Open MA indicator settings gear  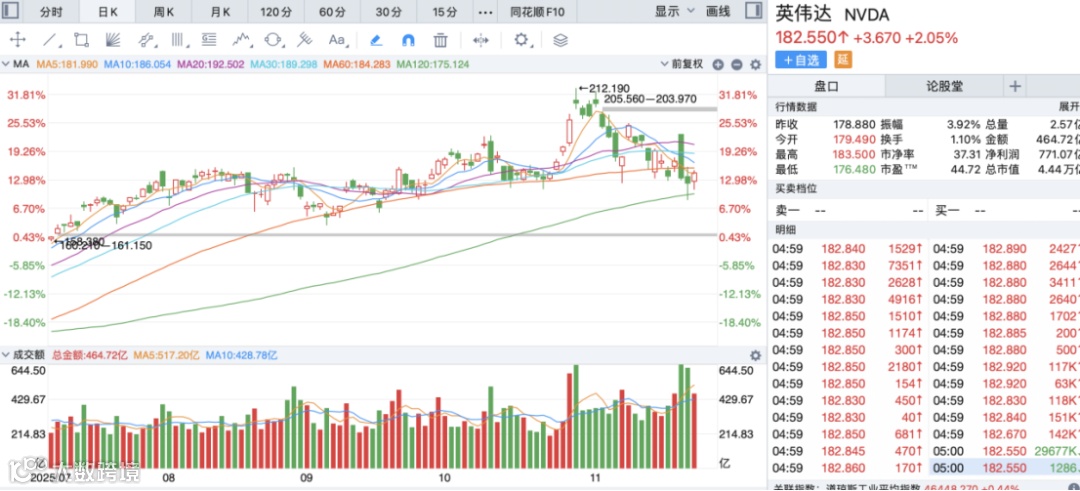(x=756, y=65)
